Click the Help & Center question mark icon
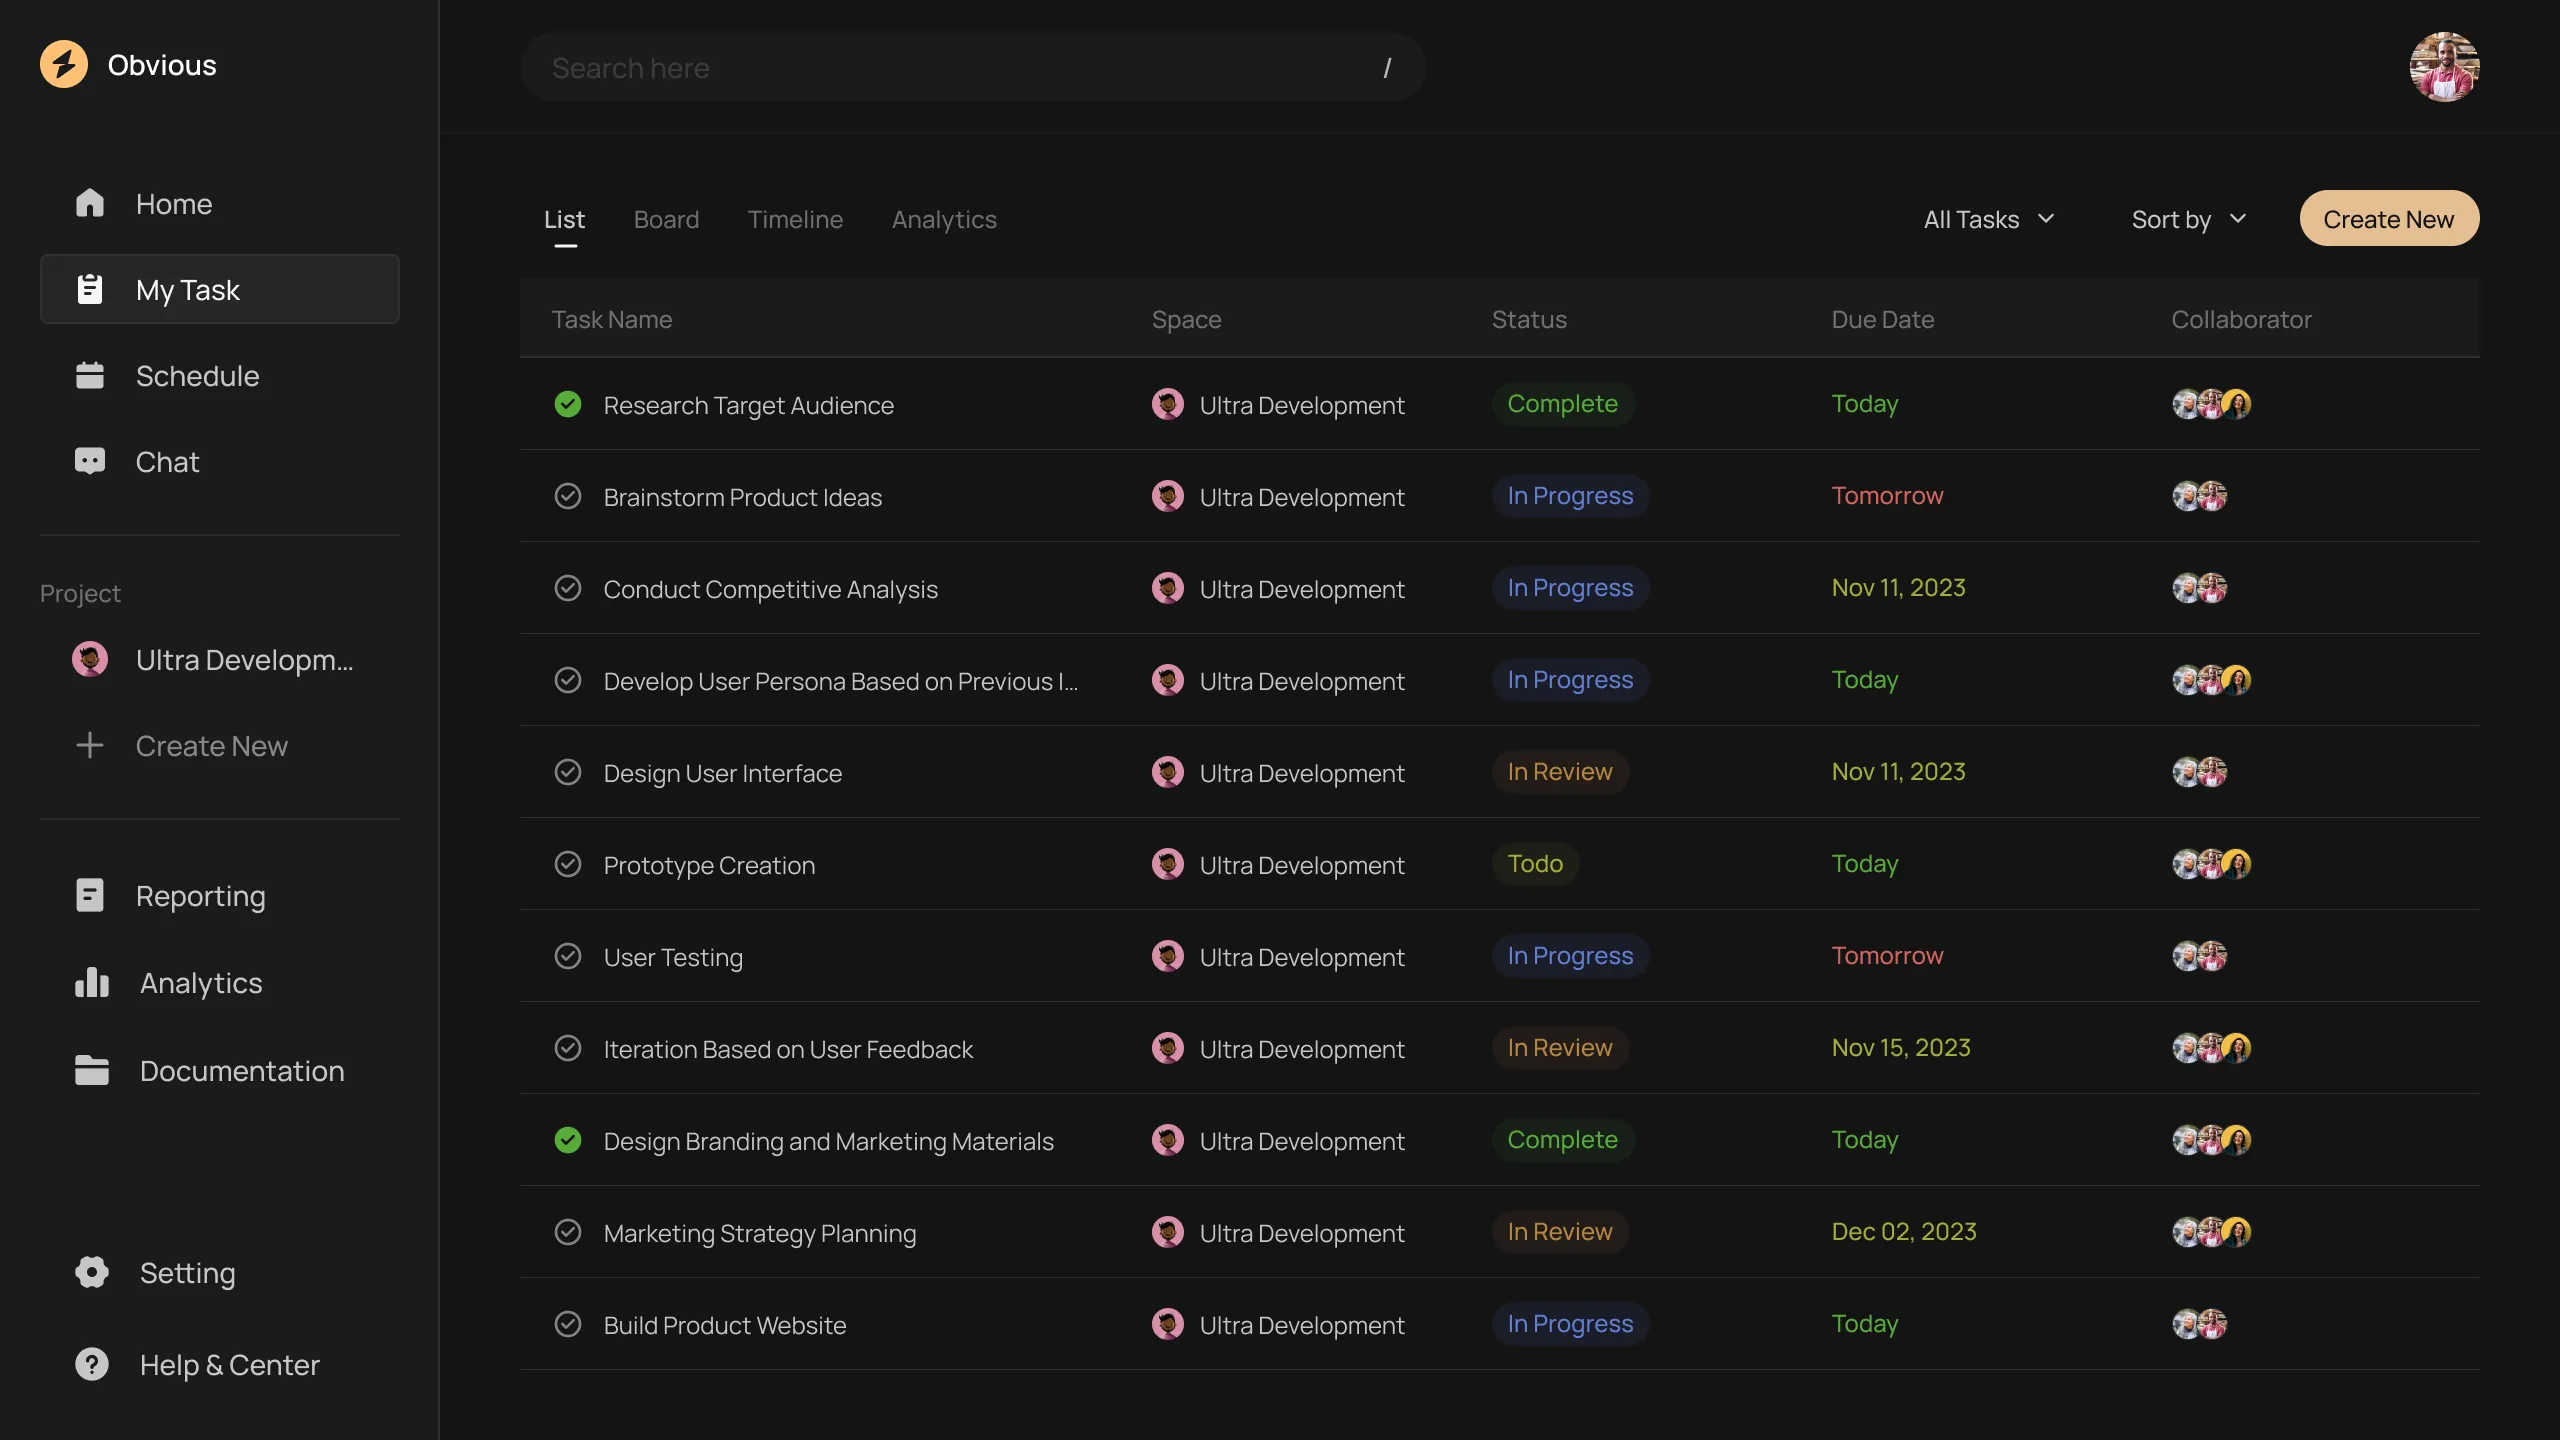Viewport: 2560px width, 1440px height. coord(92,1364)
